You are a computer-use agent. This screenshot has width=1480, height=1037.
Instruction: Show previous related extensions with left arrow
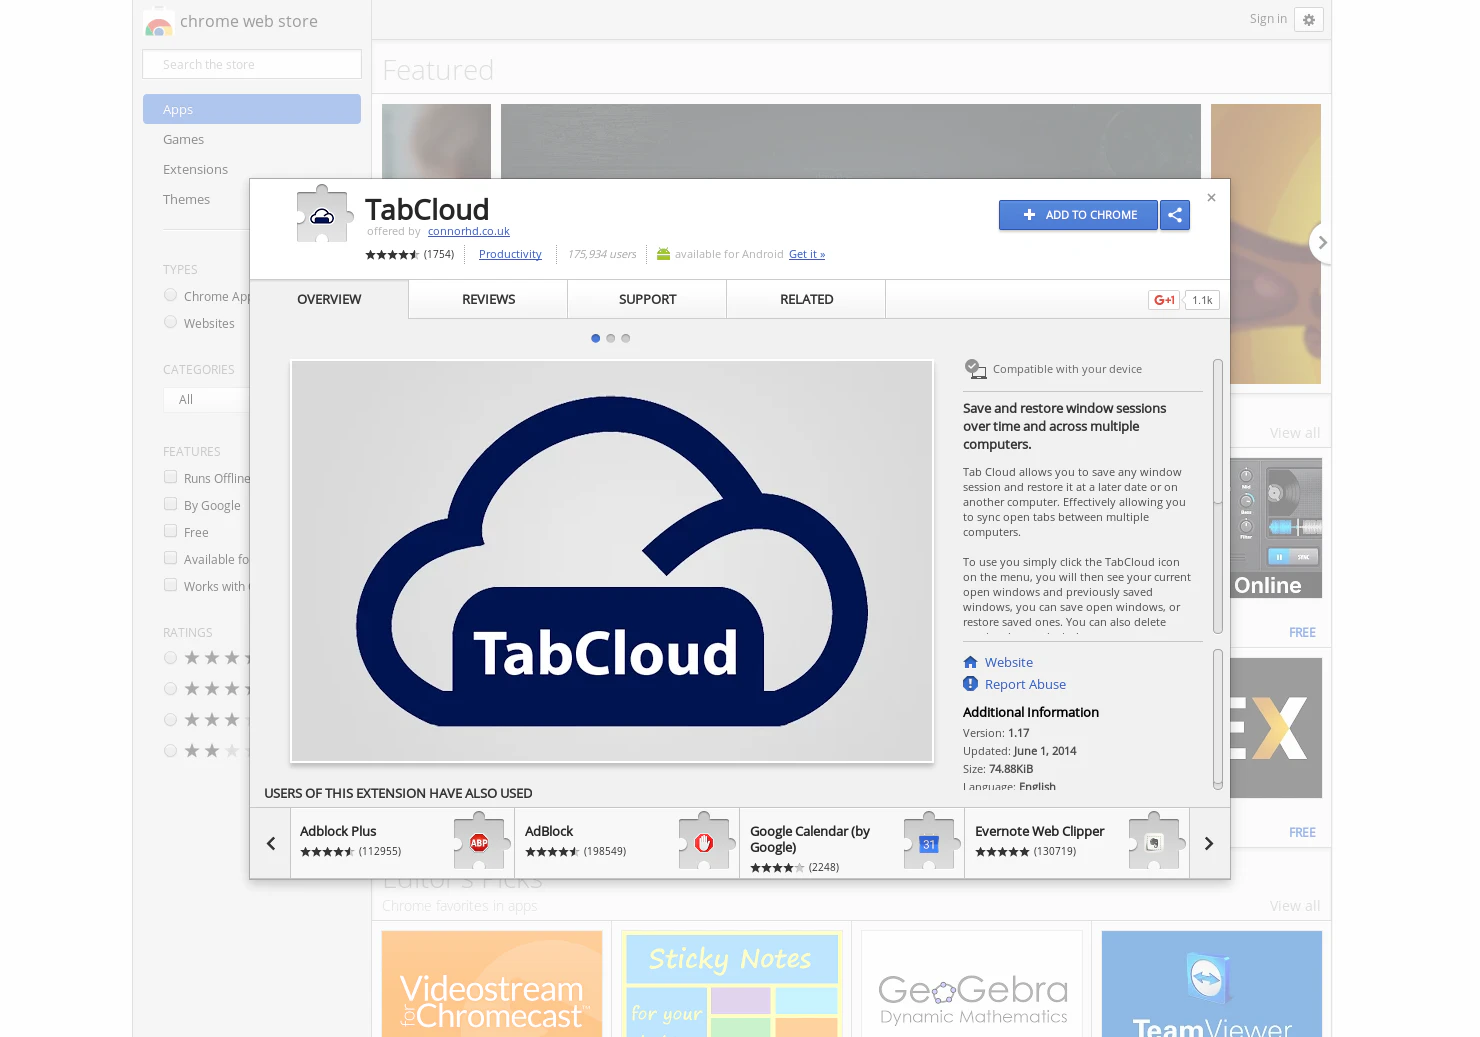pos(270,843)
